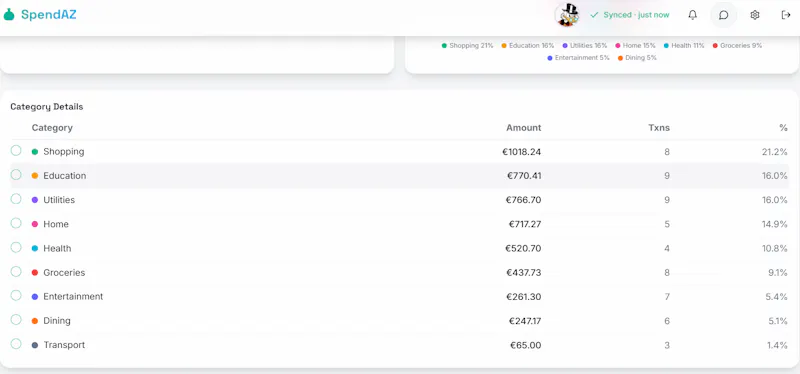Click the Shopping 21% legend entry
800x374 pixels.
coord(467,45)
